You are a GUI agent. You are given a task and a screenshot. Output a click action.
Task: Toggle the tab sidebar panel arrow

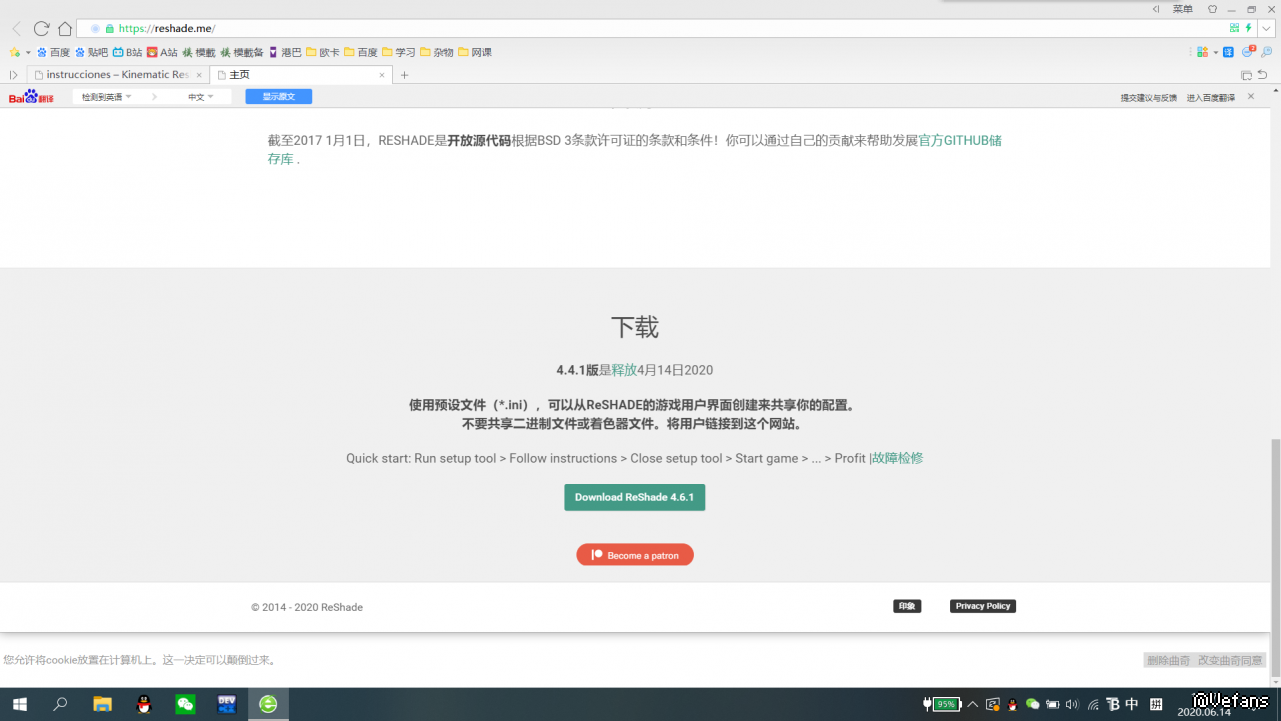[13, 75]
